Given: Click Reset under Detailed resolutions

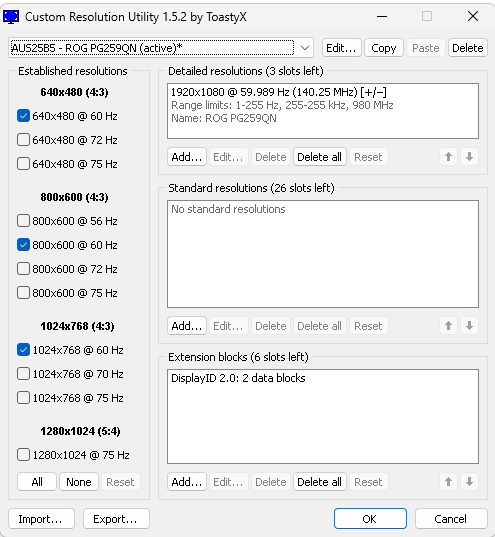Looking at the screenshot, I should coord(369,157).
